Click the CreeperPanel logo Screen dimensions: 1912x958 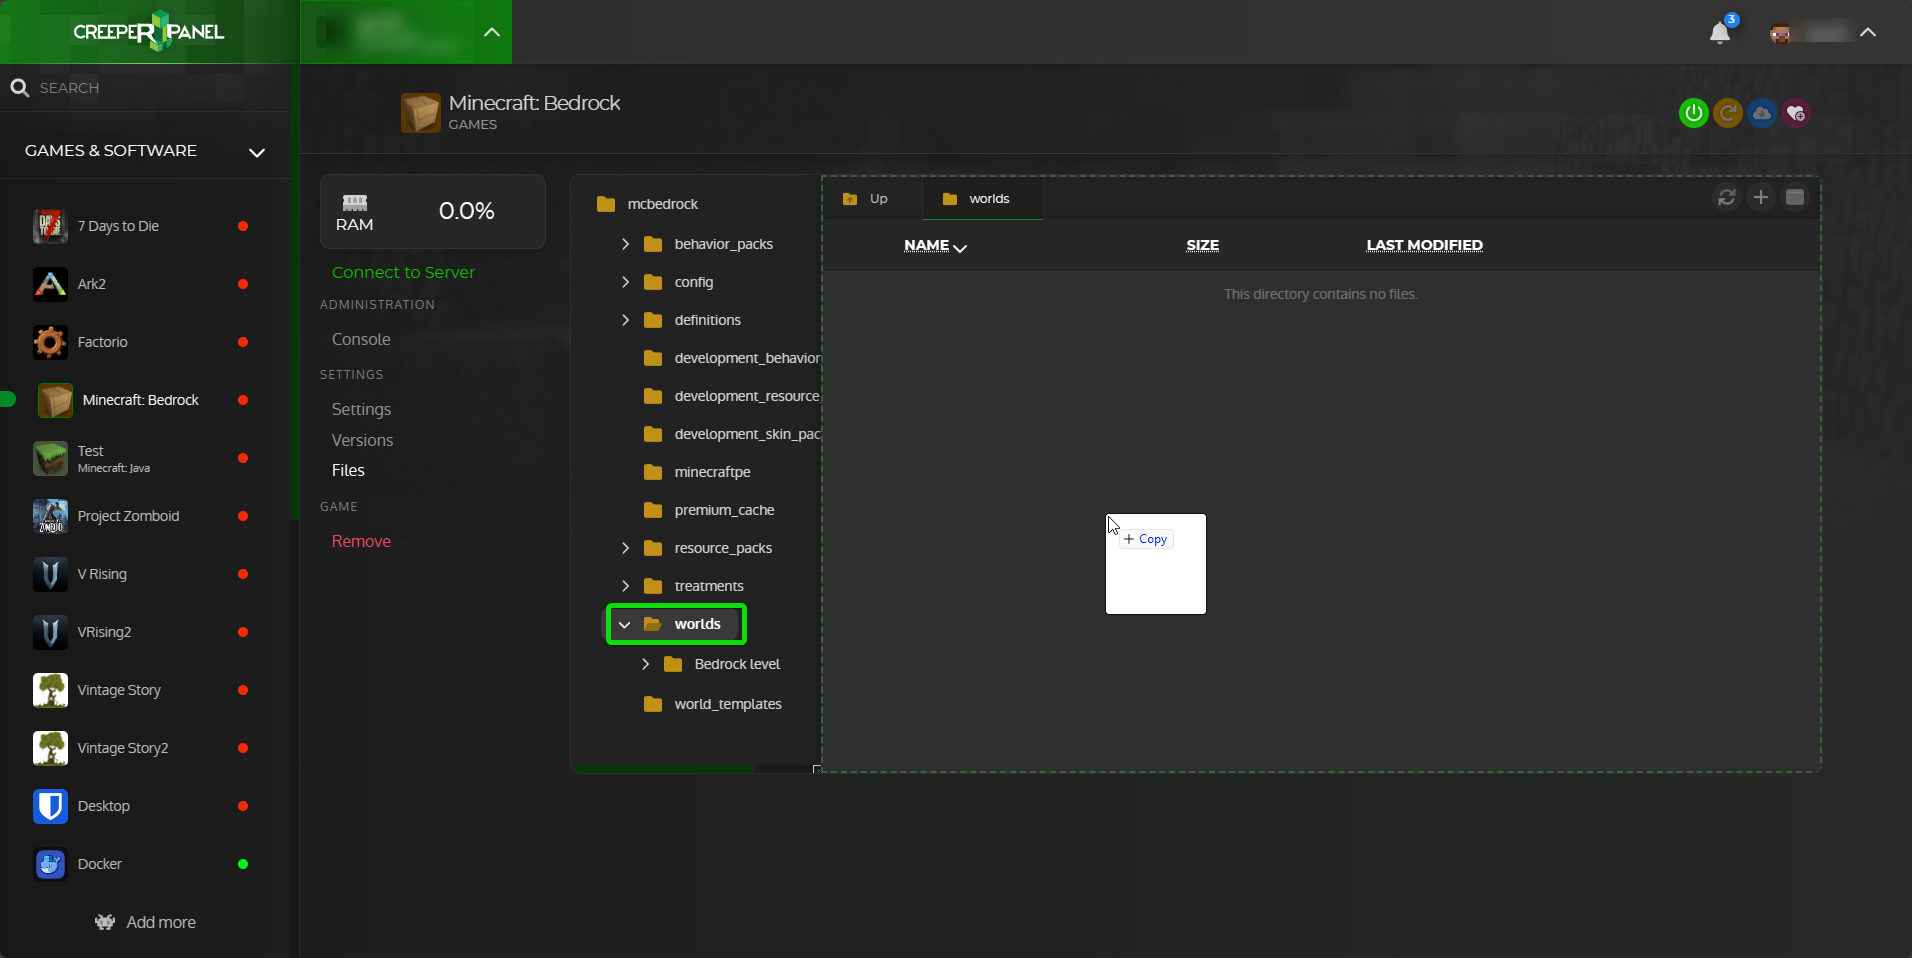[149, 32]
